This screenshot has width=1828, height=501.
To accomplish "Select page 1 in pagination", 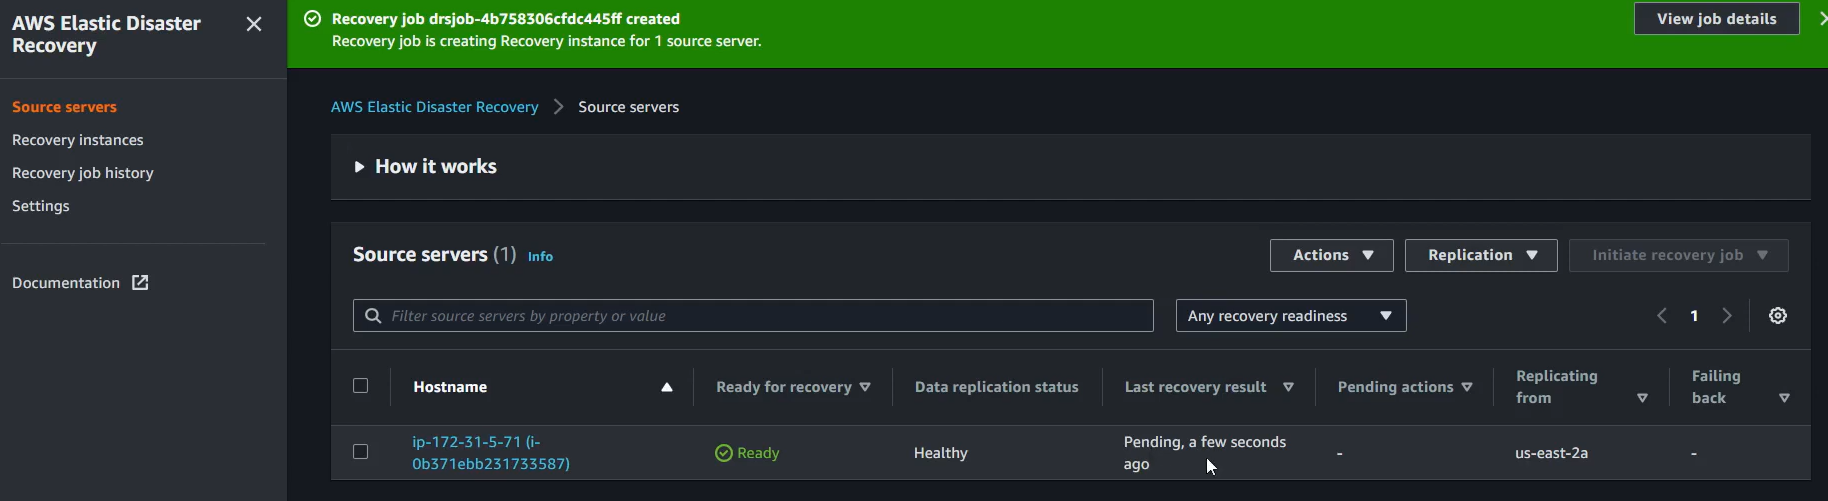I will 1694,316.
